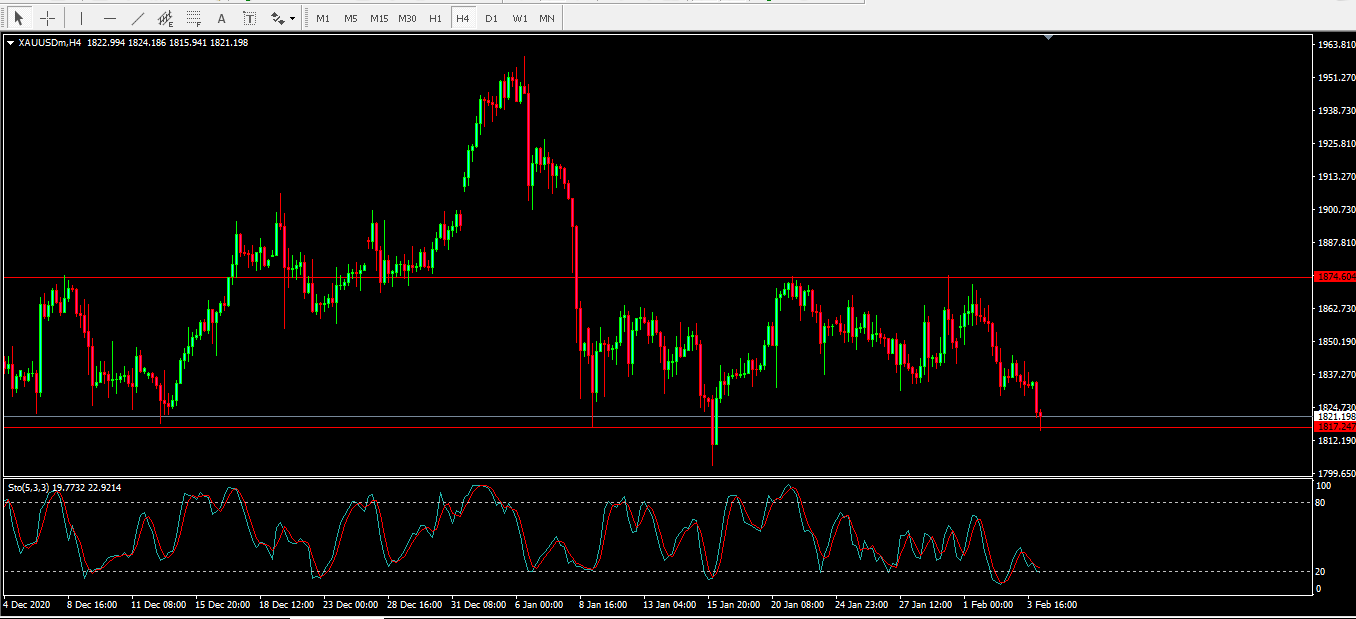This screenshot has height=619, width=1356.
Task: Activate the crosshair tool
Action: [x=47, y=18]
